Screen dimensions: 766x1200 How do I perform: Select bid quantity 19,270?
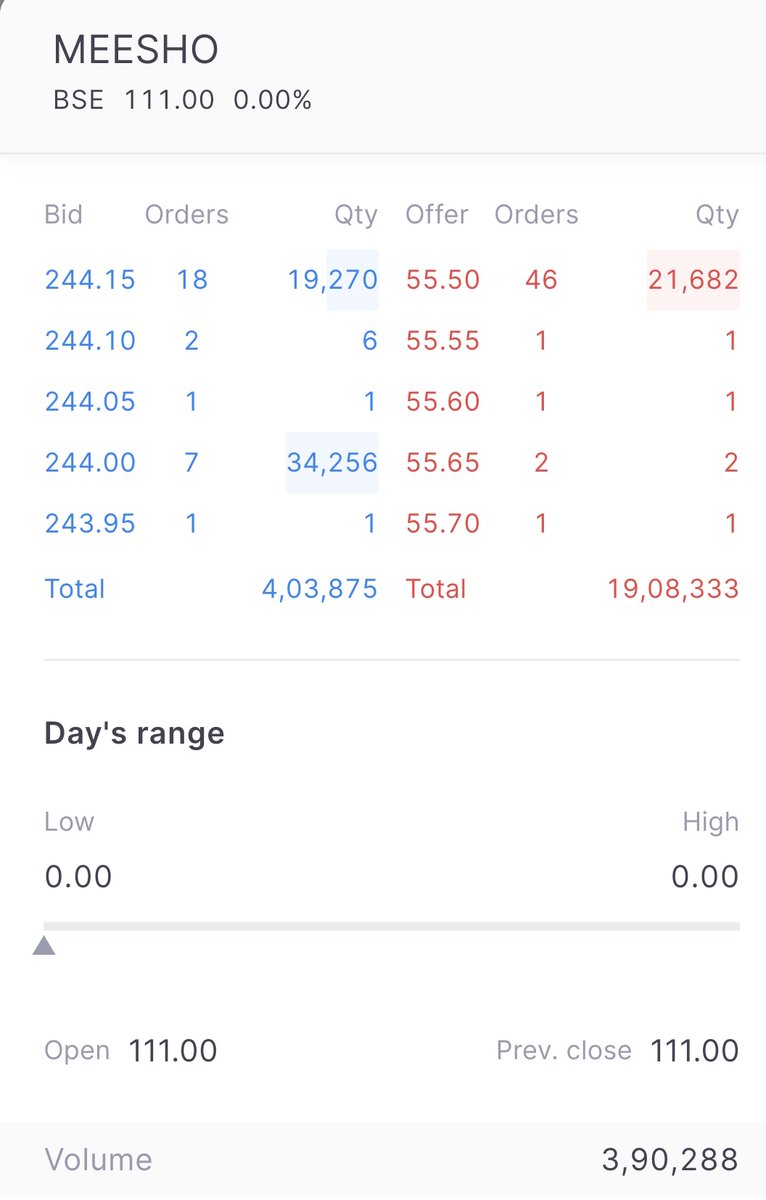point(333,280)
